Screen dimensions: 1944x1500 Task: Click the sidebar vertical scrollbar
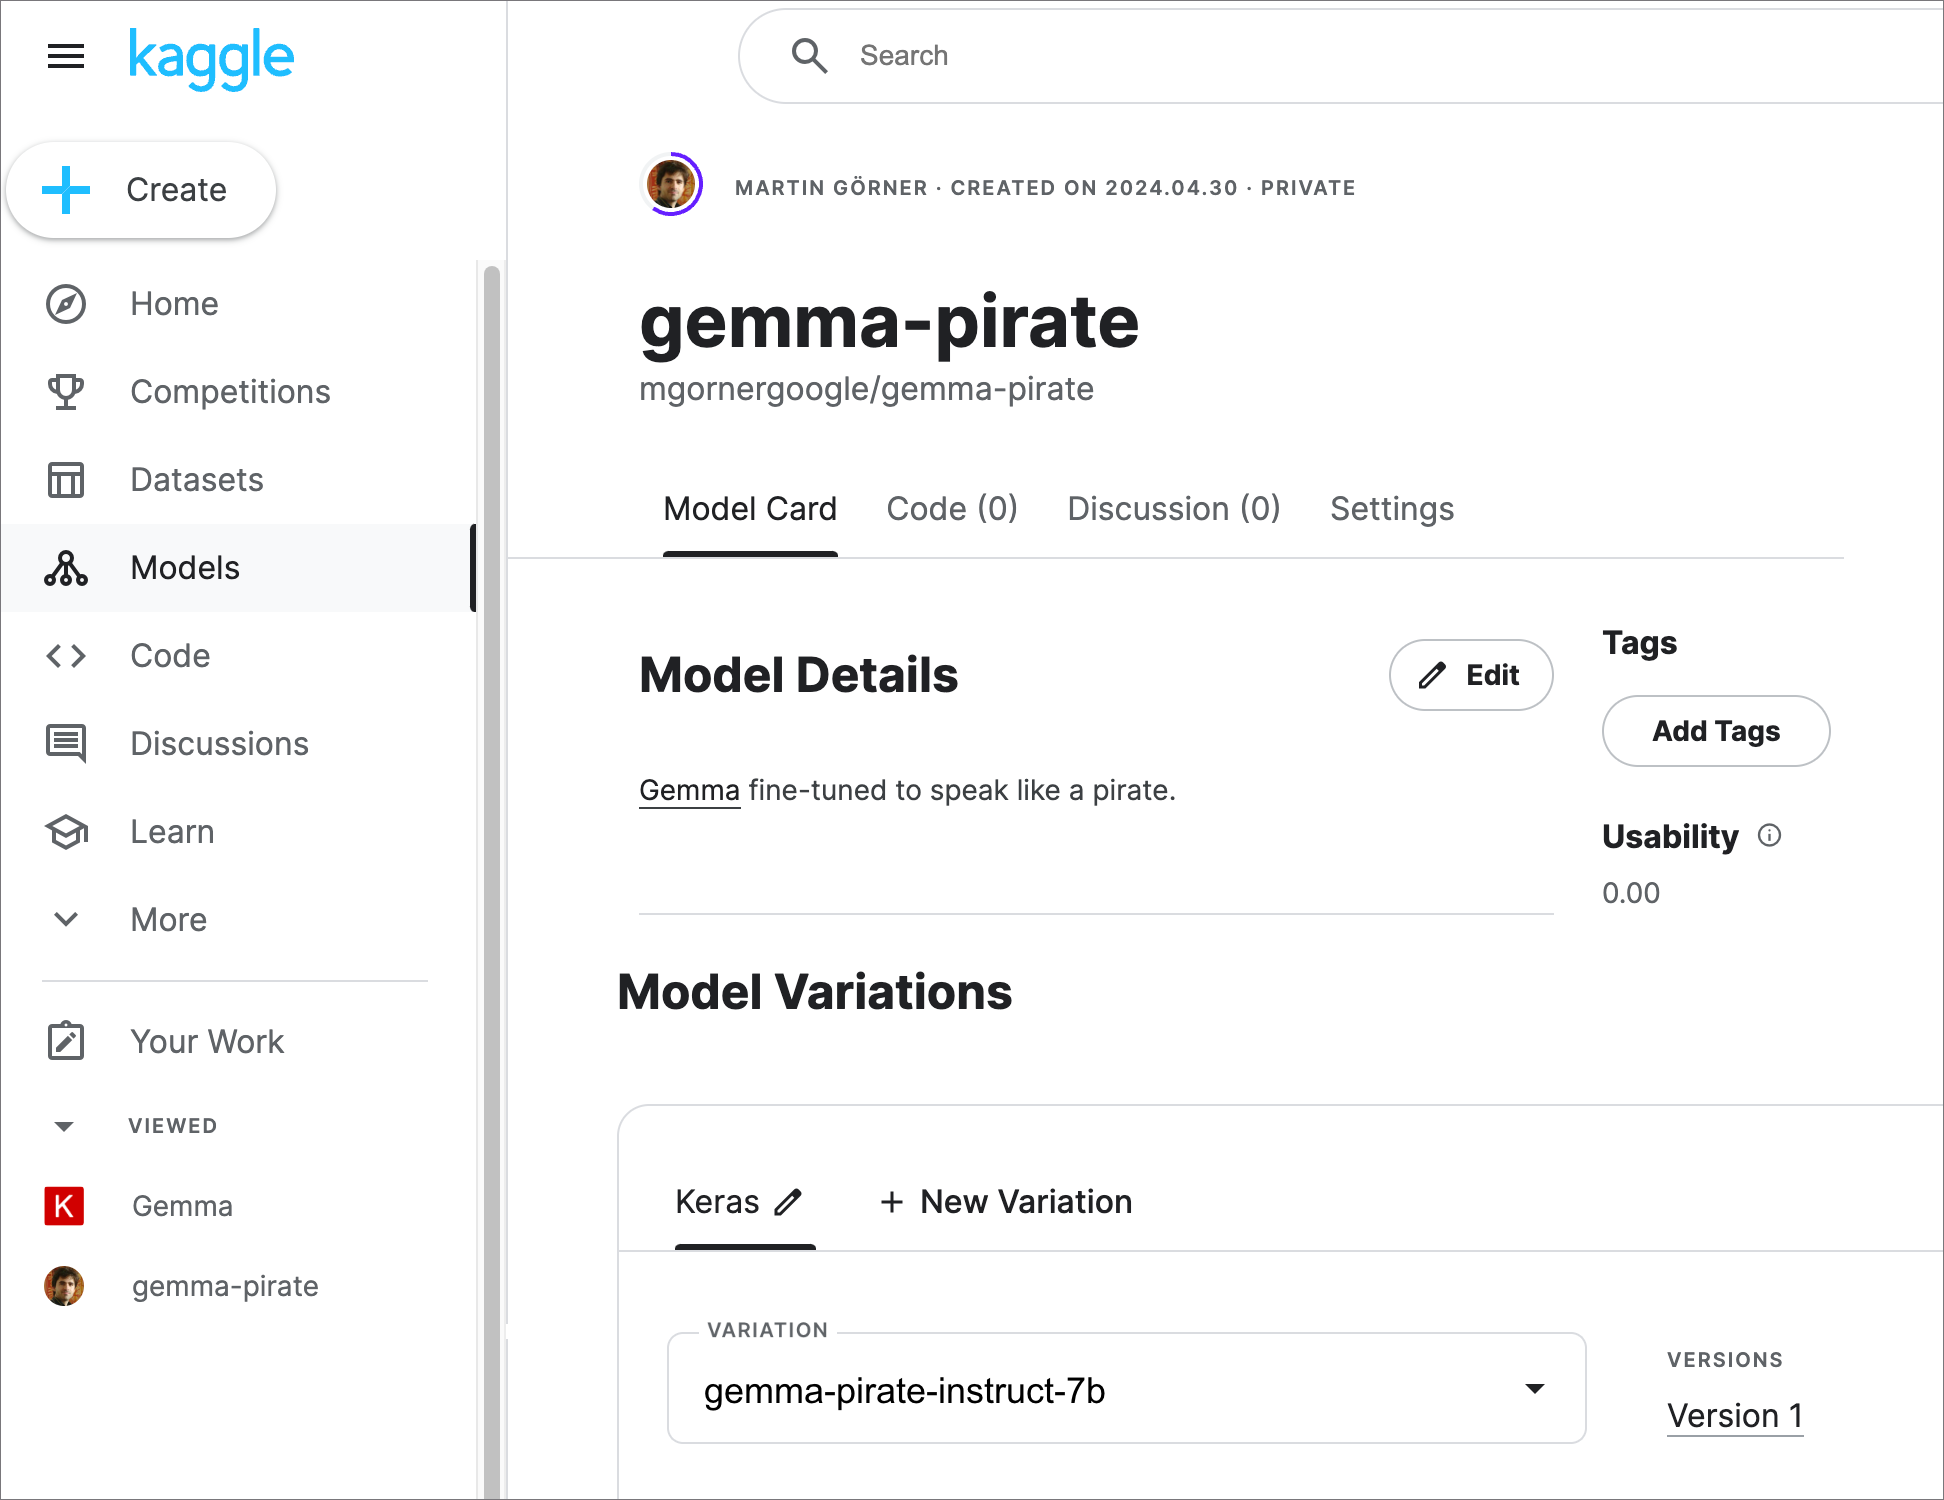pyautogui.click(x=491, y=880)
